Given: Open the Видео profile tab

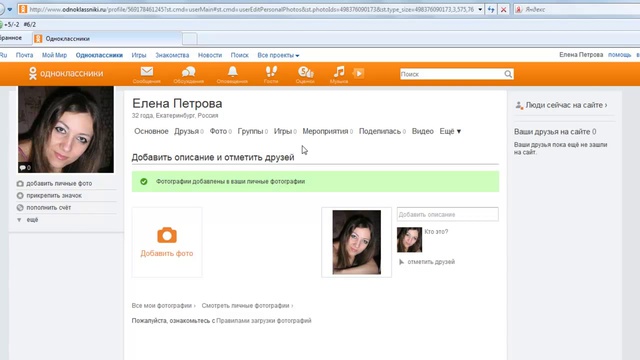Looking at the screenshot, I should coord(422,131).
